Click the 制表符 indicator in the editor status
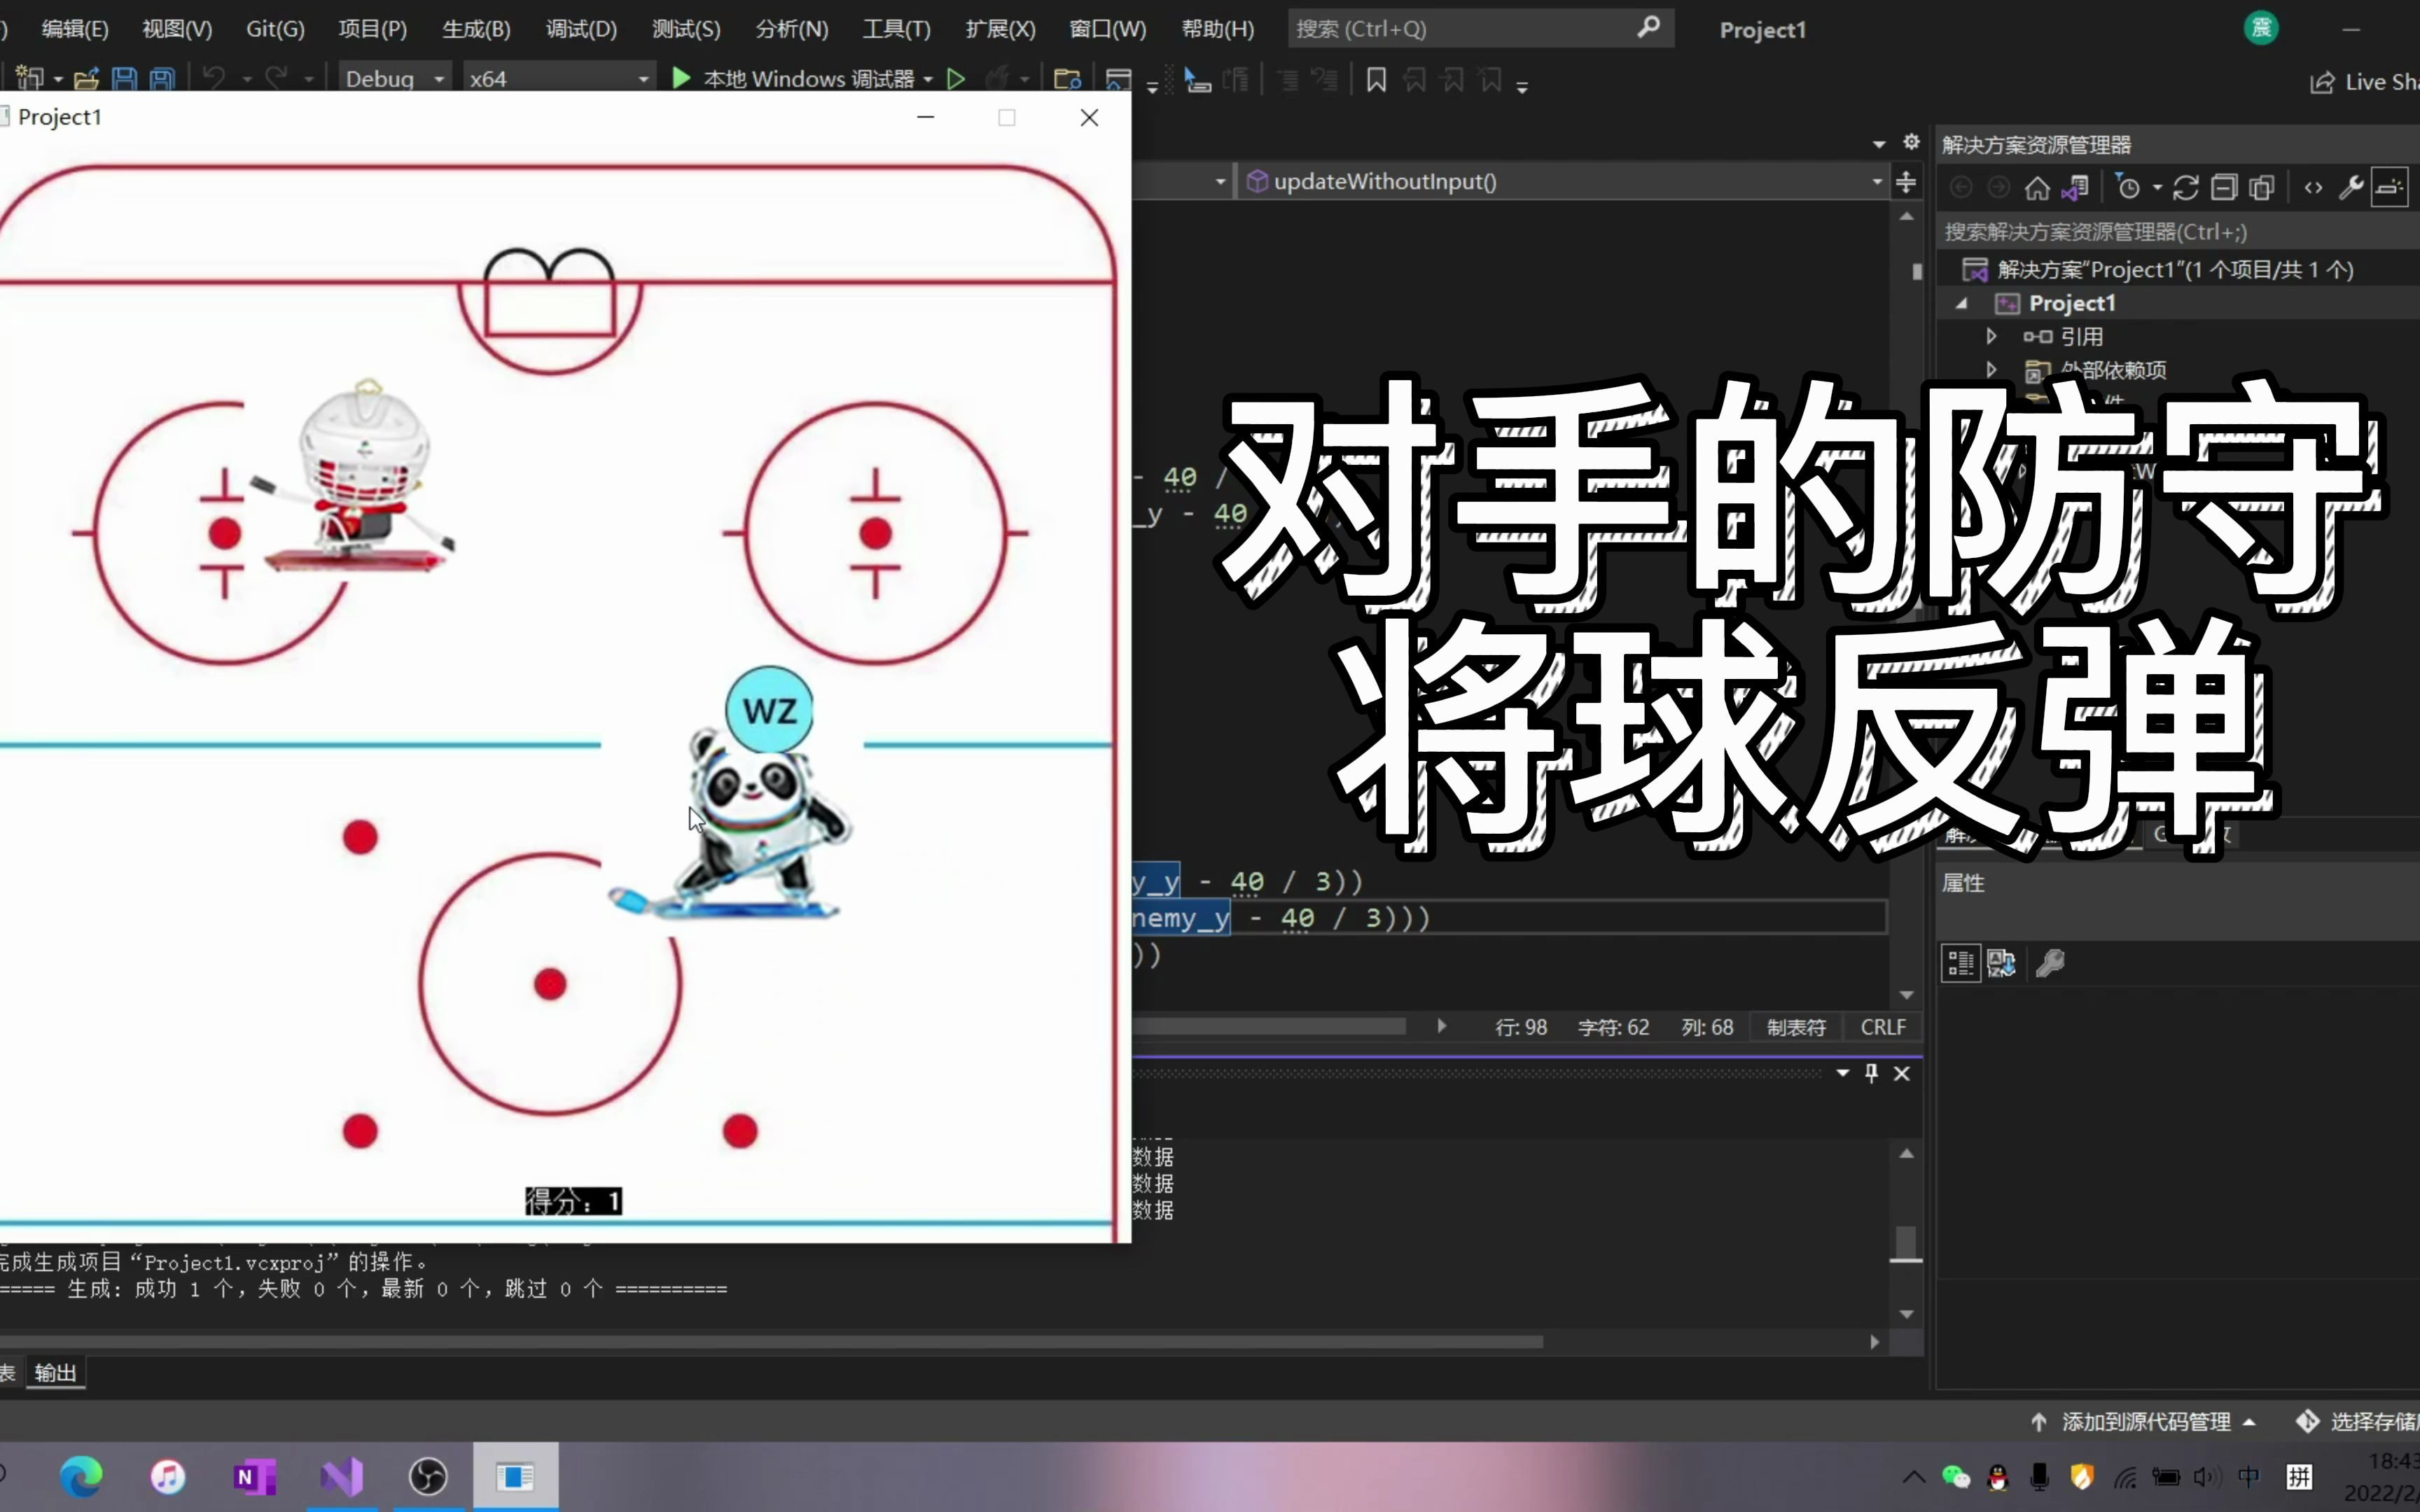The height and width of the screenshot is (1512, 2420). click(1796, 1027)
